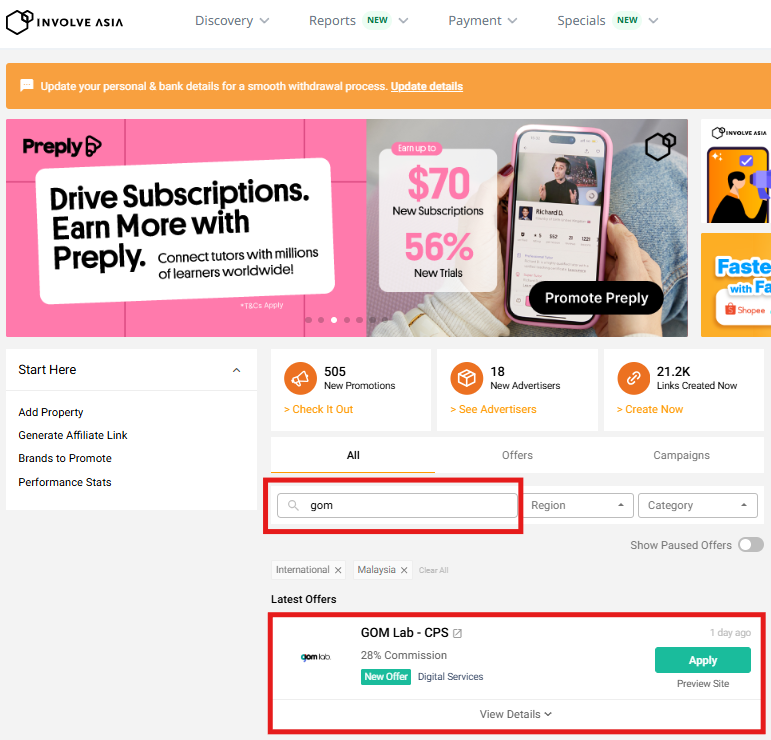Click the GOM Lab logo thumbnail
This screenshot has height=740, width=771.
tap(315, 657)
